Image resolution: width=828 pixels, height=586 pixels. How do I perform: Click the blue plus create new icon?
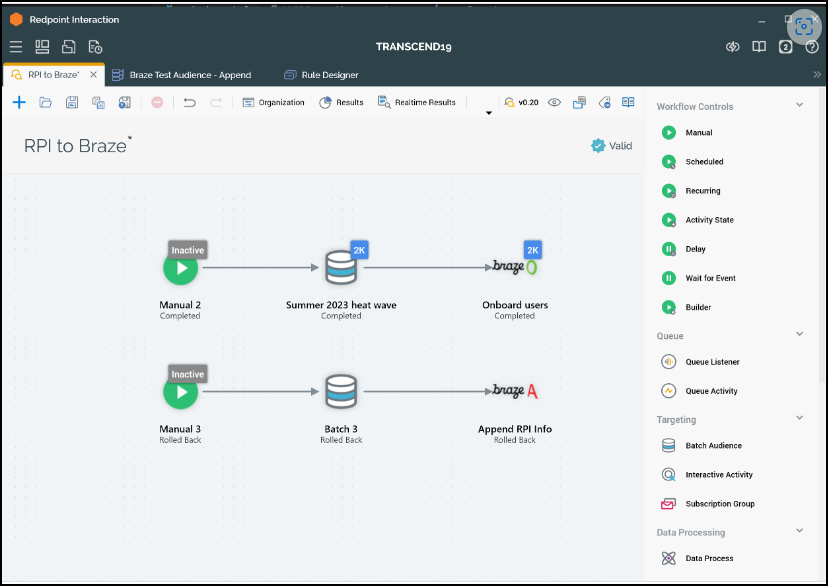(x=19, y=102)
